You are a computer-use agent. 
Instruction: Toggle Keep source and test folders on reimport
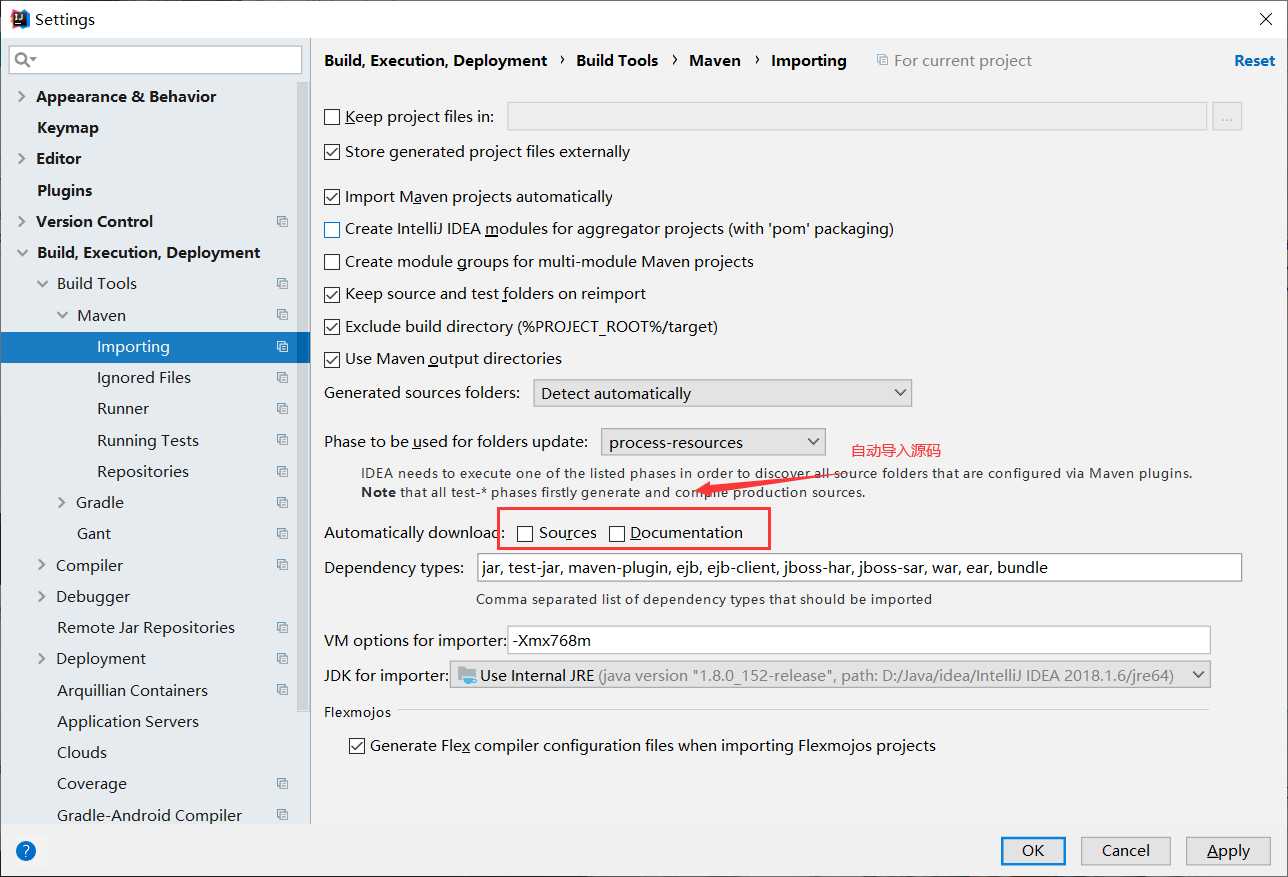(x=332, y=294)
